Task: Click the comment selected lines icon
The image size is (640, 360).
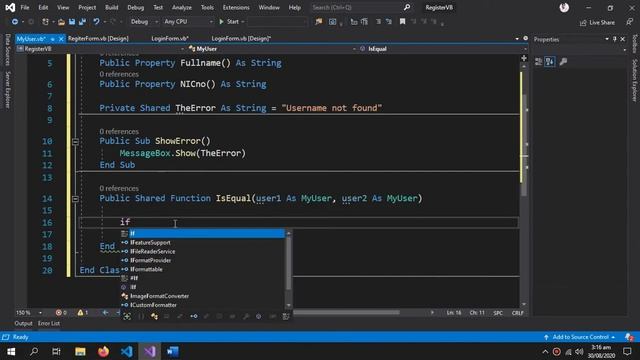Action: pyautogui.click(x=379, y=22)
